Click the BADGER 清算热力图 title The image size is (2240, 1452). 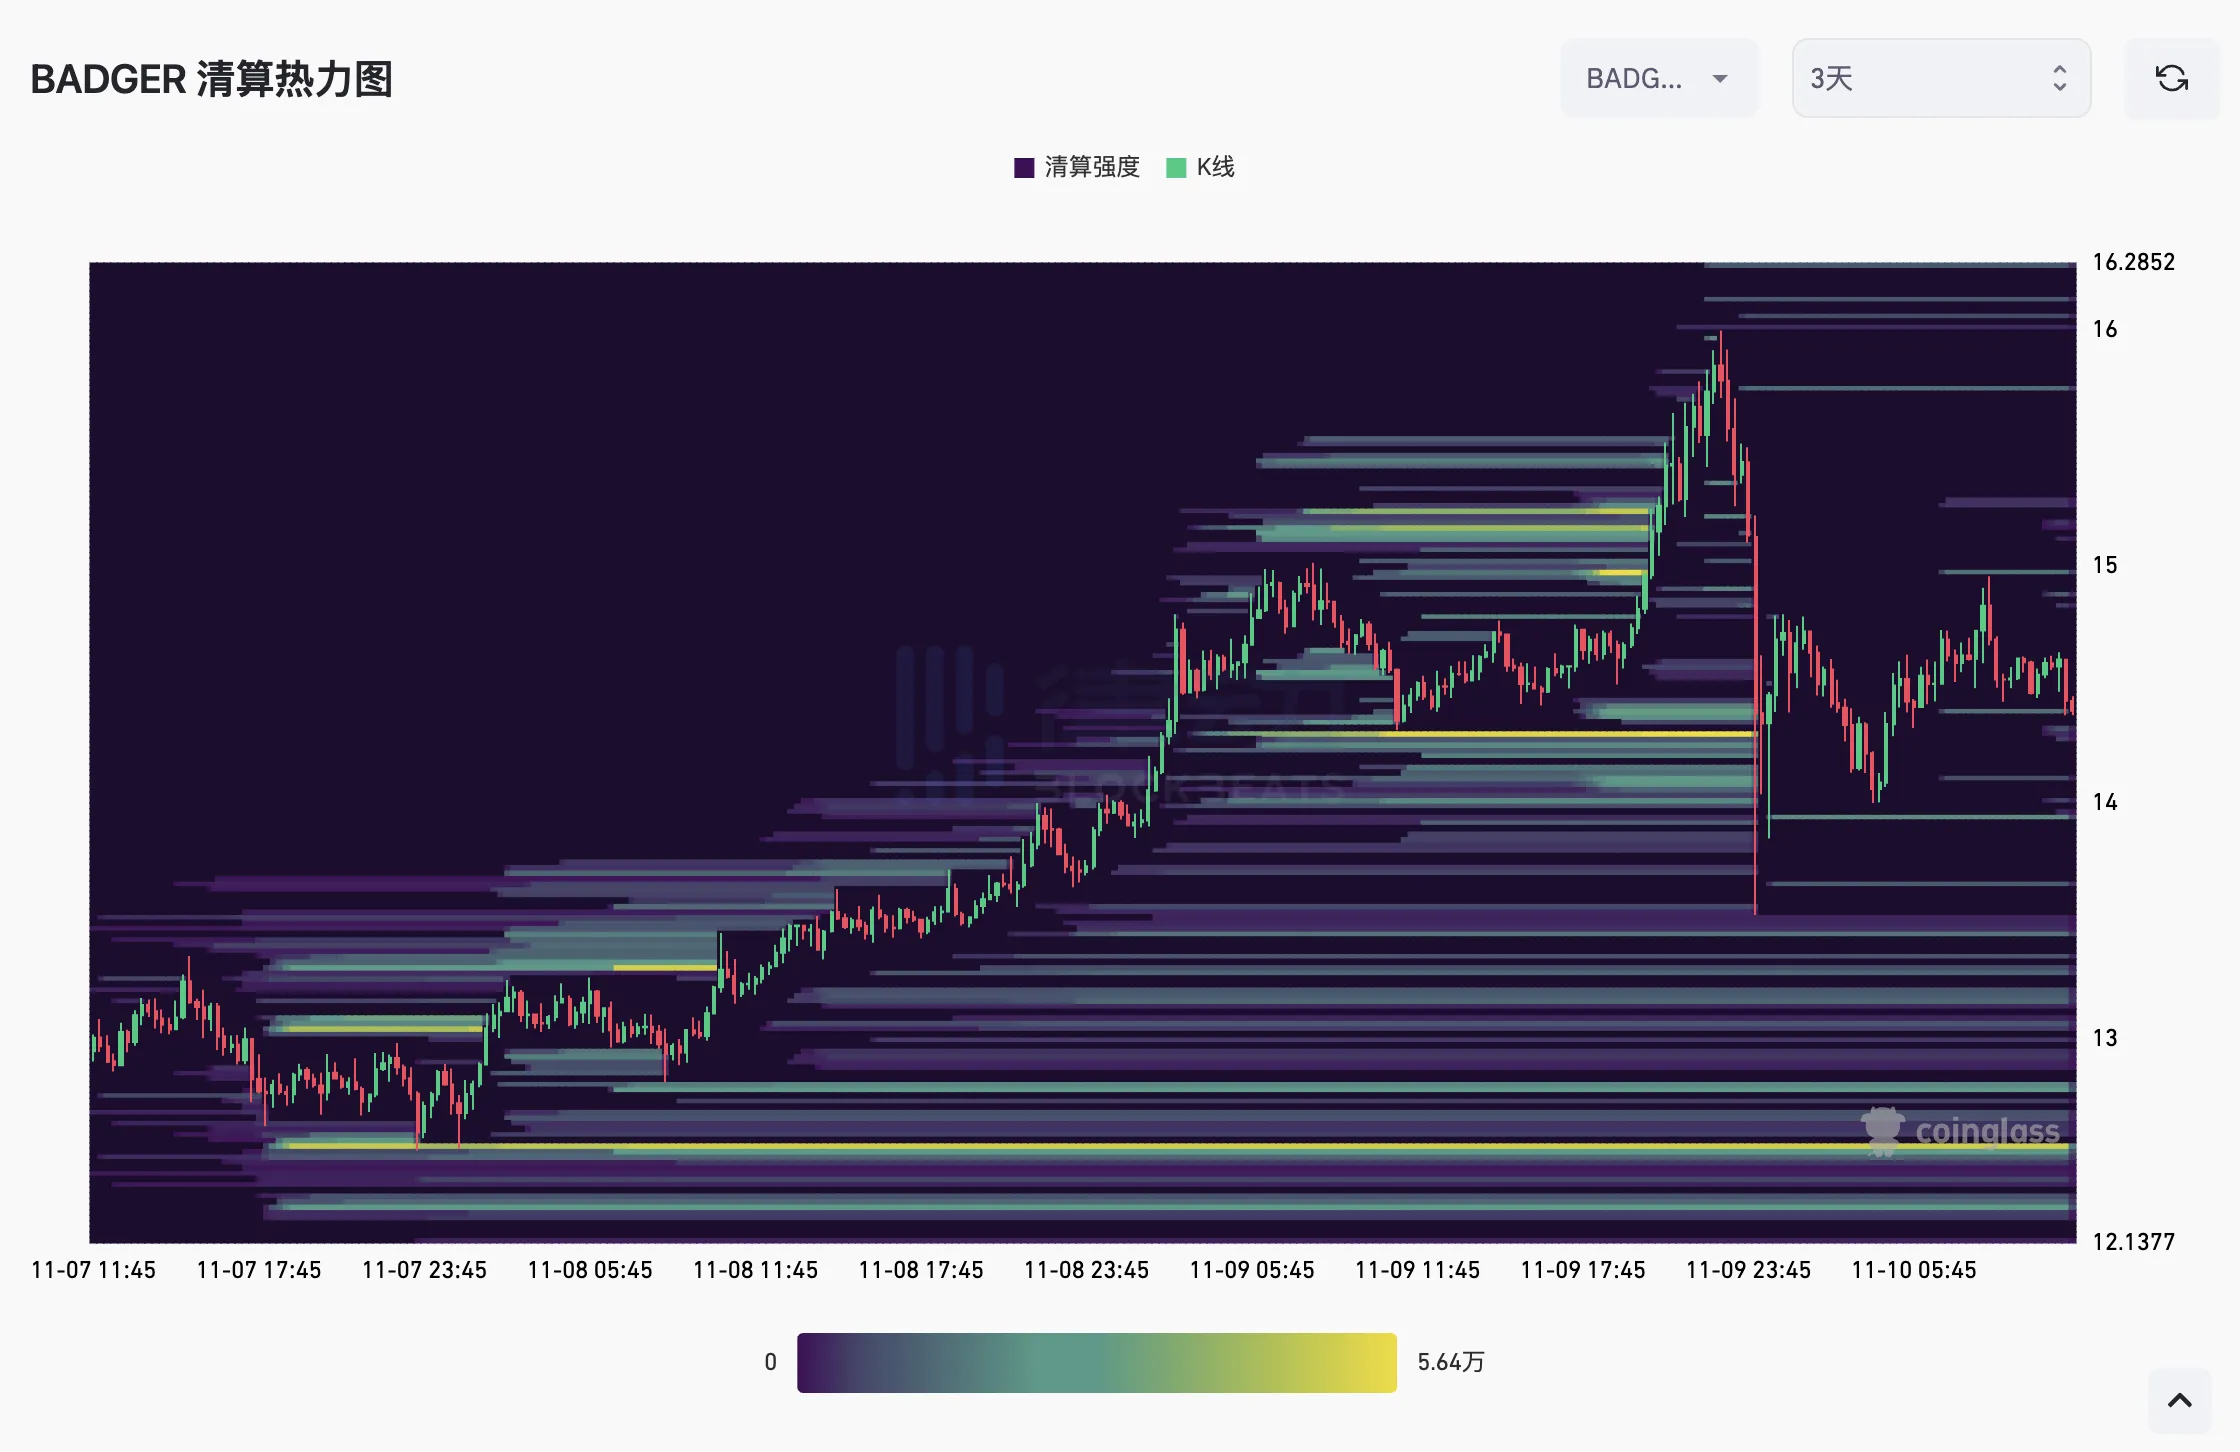click(211, 79)
